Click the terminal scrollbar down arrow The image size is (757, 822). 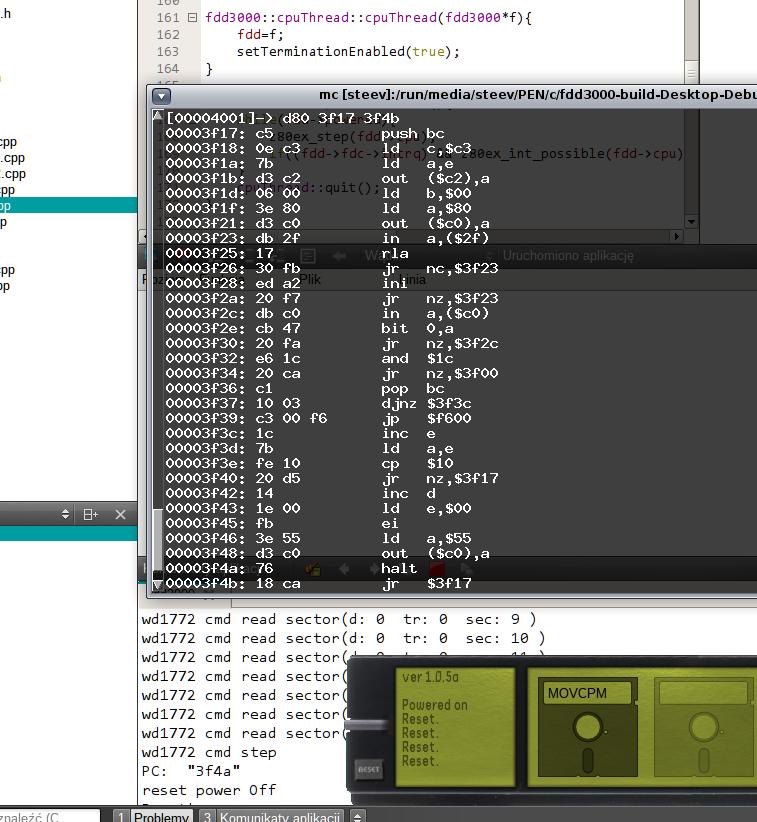point(157,583)
